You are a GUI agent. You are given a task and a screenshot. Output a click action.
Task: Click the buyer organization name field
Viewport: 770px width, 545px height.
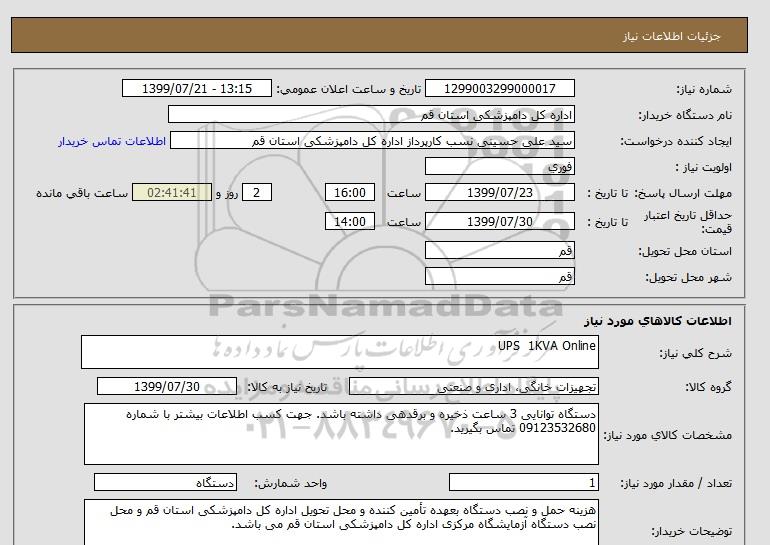371,114
